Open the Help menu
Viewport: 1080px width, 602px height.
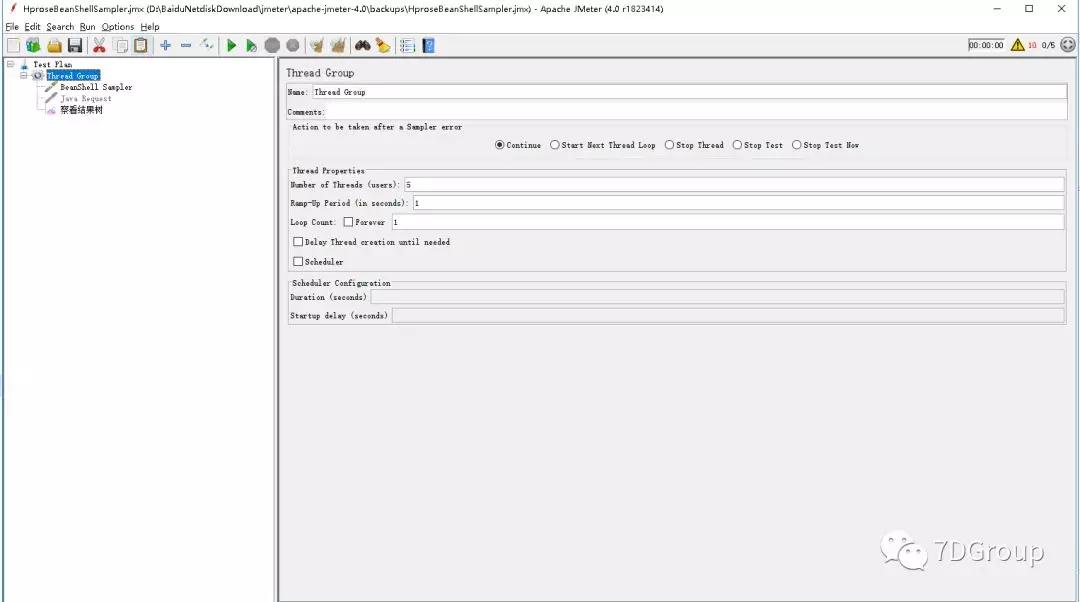point(149,27)
